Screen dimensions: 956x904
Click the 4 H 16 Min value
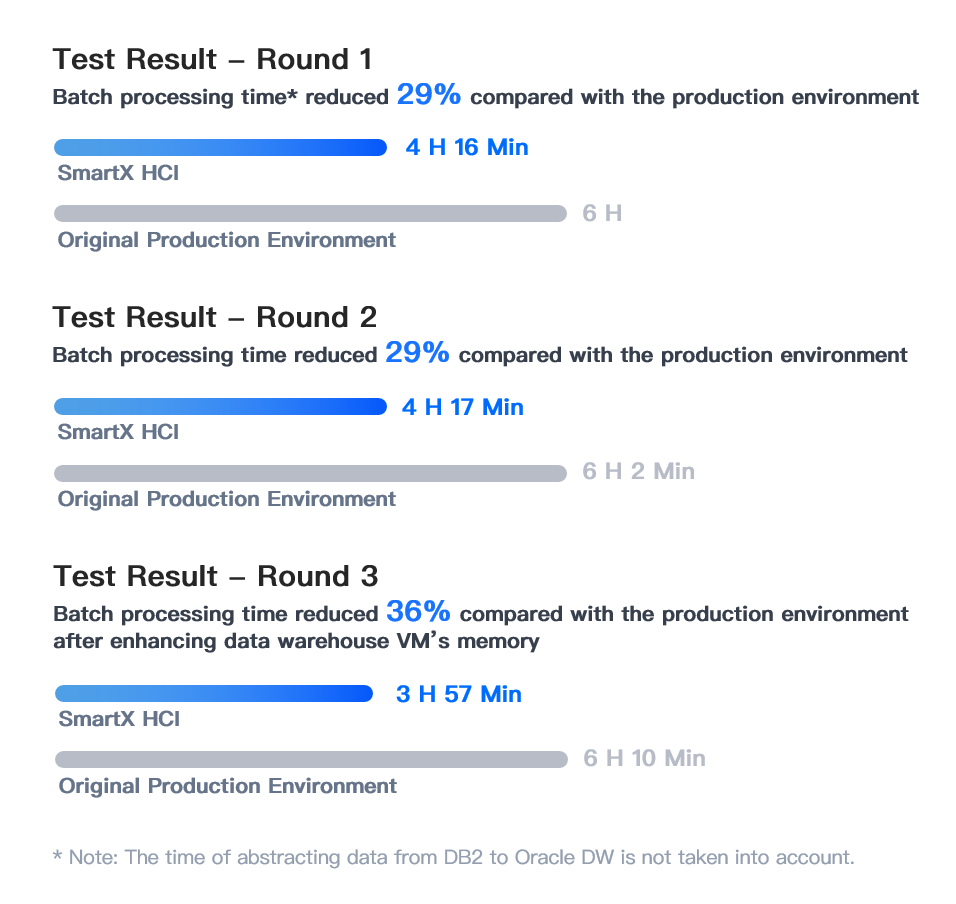(x=467, y=148)
